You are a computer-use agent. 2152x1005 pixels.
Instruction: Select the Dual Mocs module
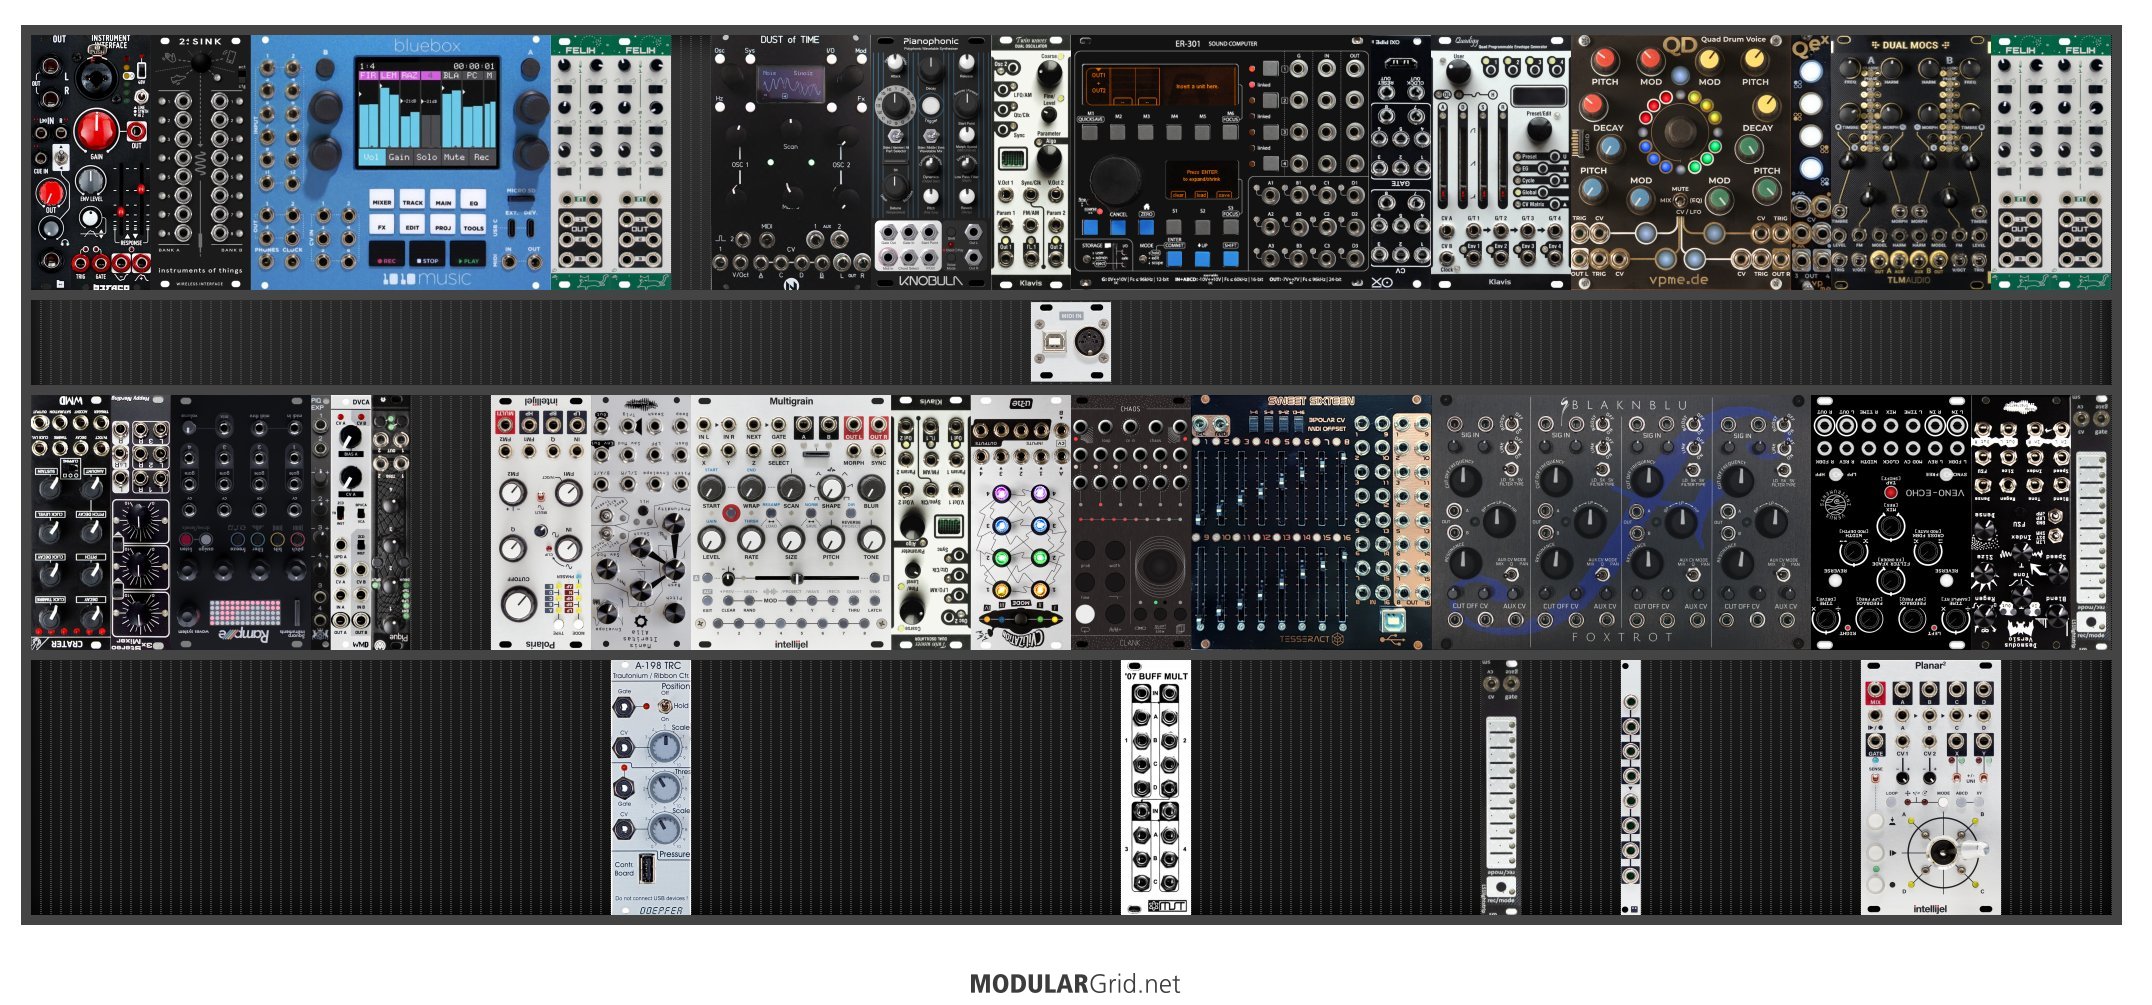tap(1910, 163)
